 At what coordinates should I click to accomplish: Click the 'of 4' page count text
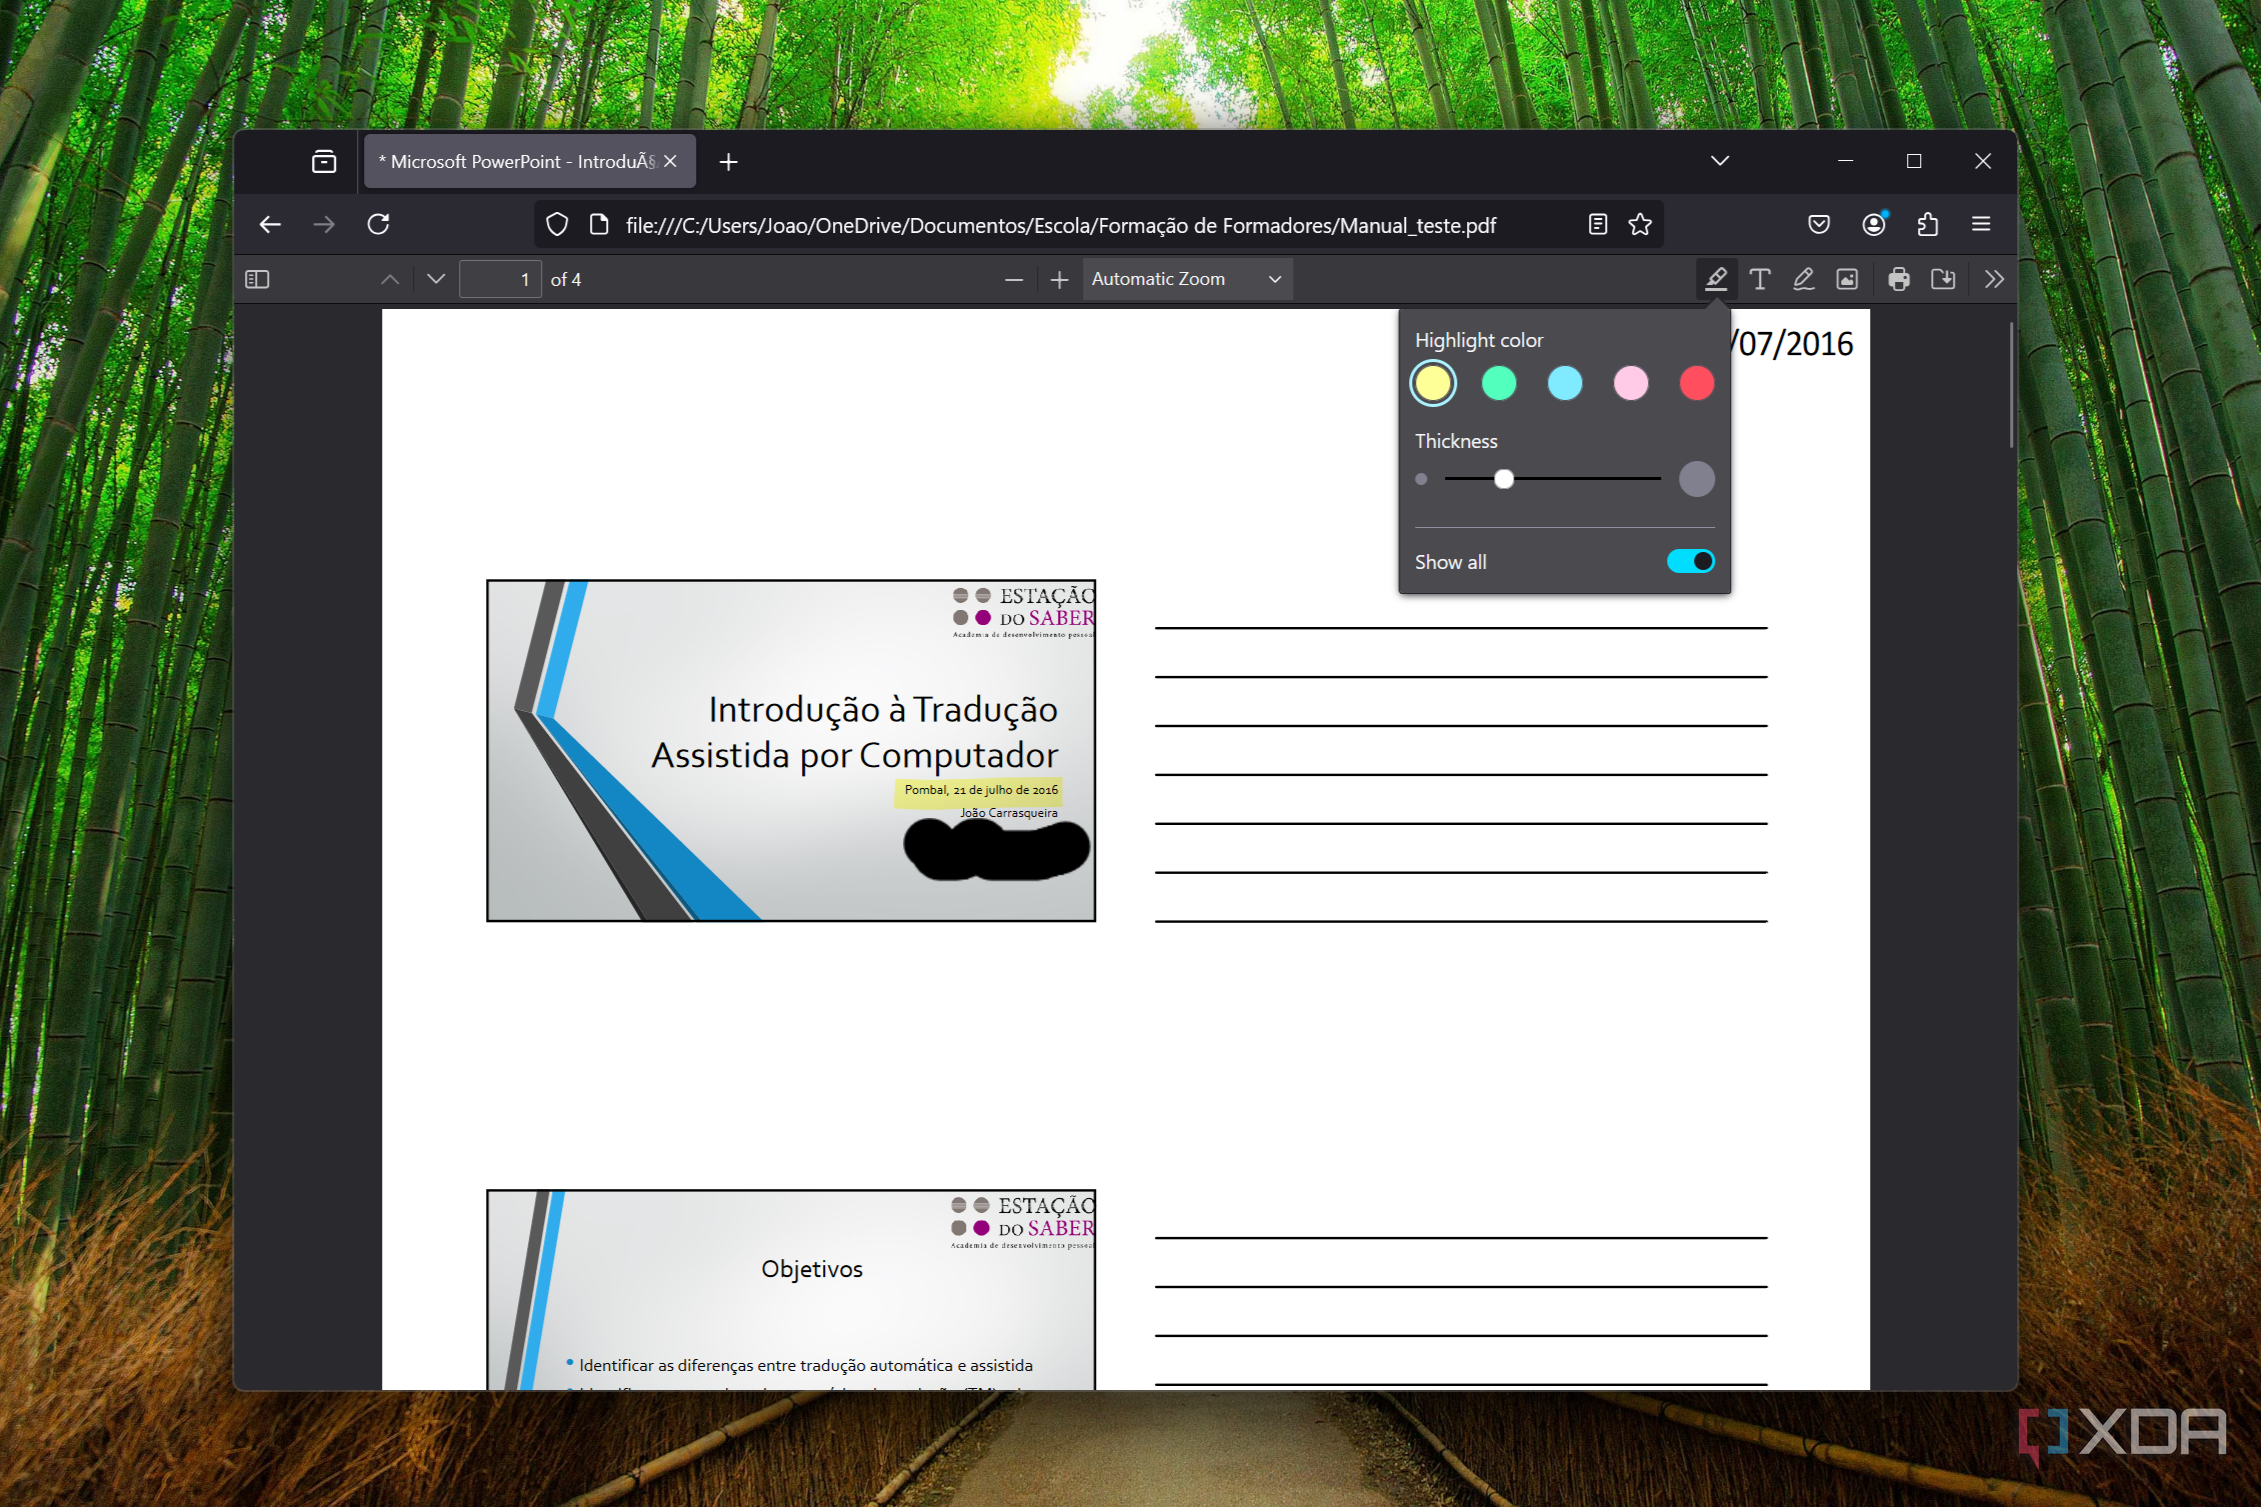point(566,280)
